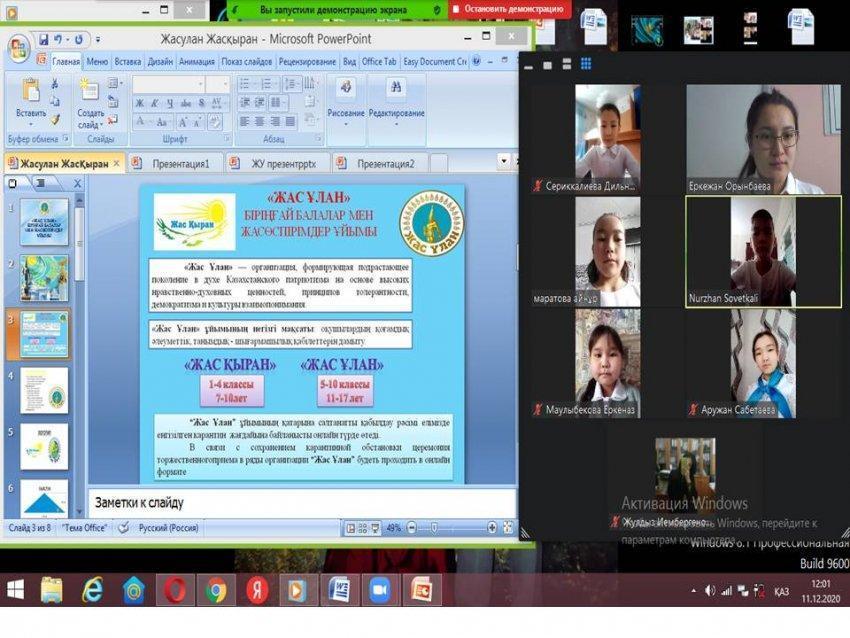
Task: Select slide 4 thumbnail
Action: [44, 390]
